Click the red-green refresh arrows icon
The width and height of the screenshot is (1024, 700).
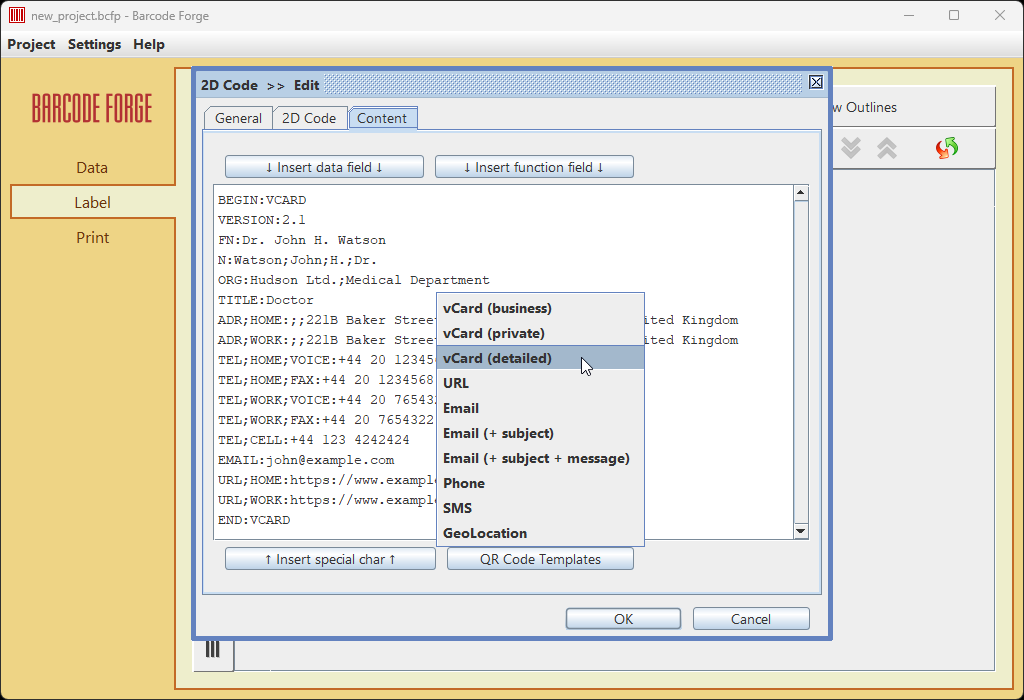pos(946,148)
